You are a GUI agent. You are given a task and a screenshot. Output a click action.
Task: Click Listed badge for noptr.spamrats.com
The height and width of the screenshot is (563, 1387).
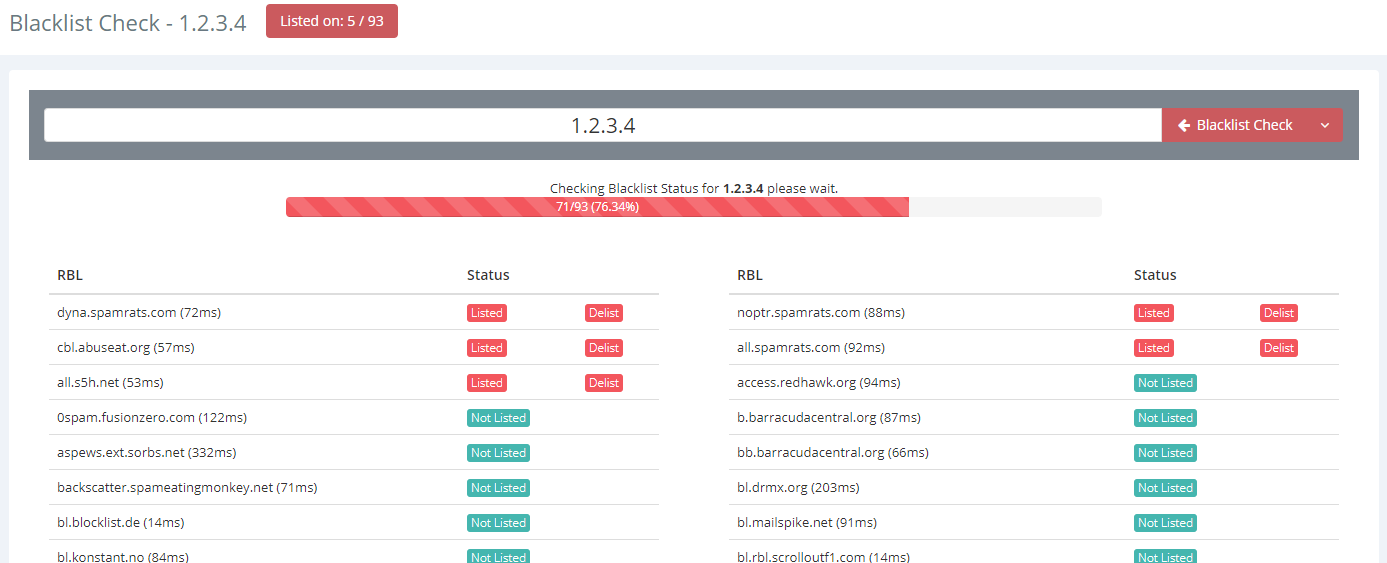point(1153,313)
